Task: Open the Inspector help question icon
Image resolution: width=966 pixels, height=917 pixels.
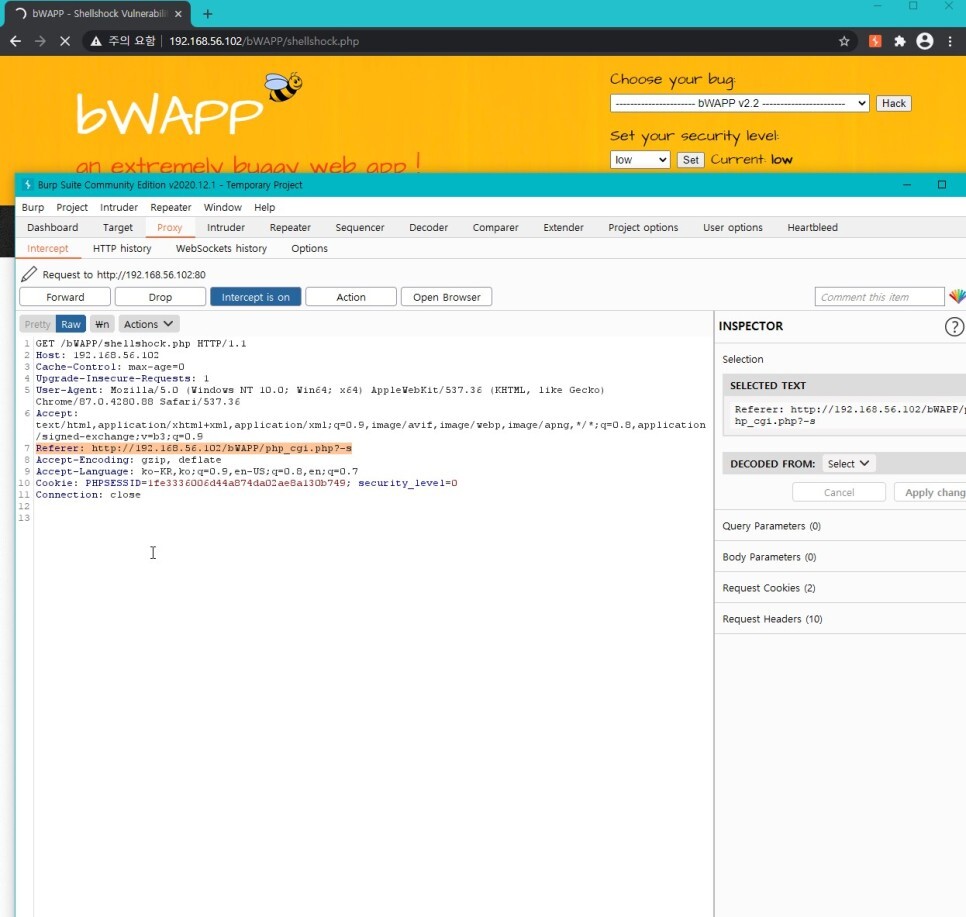Action: point(954,326)
